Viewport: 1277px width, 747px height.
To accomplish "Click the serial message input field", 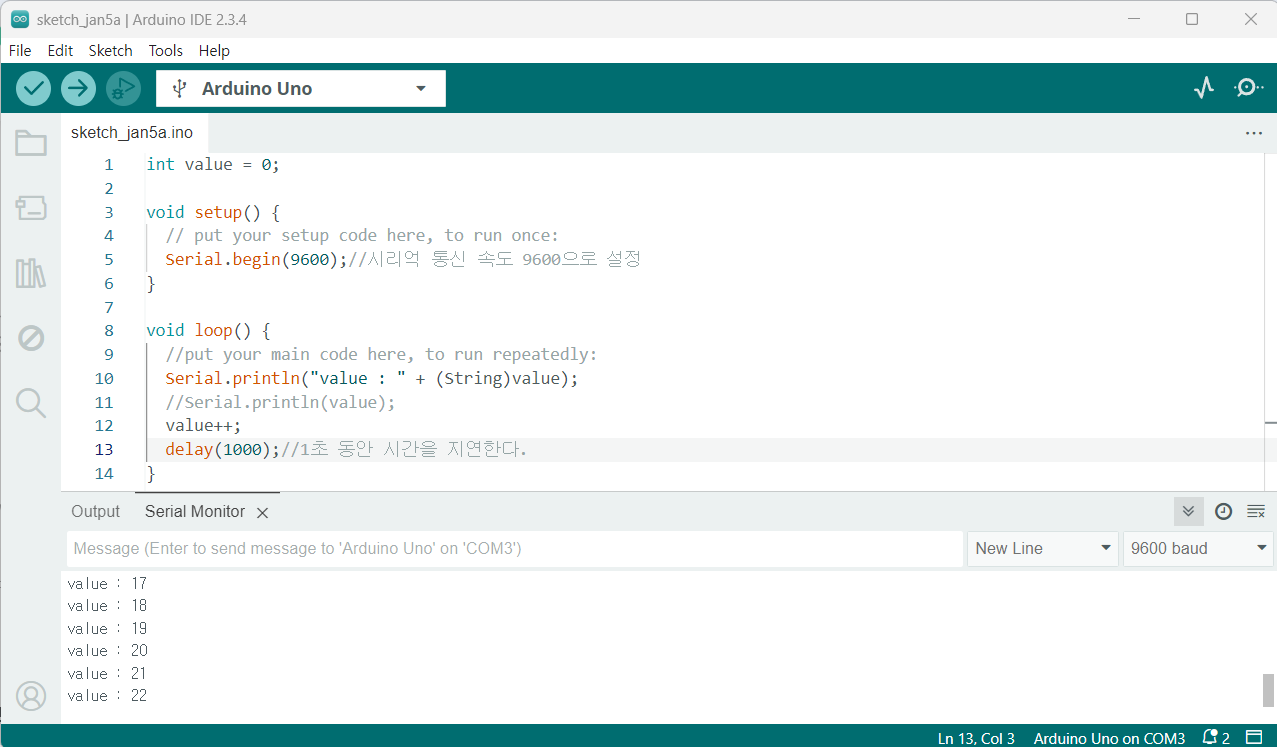I will 515,548.
